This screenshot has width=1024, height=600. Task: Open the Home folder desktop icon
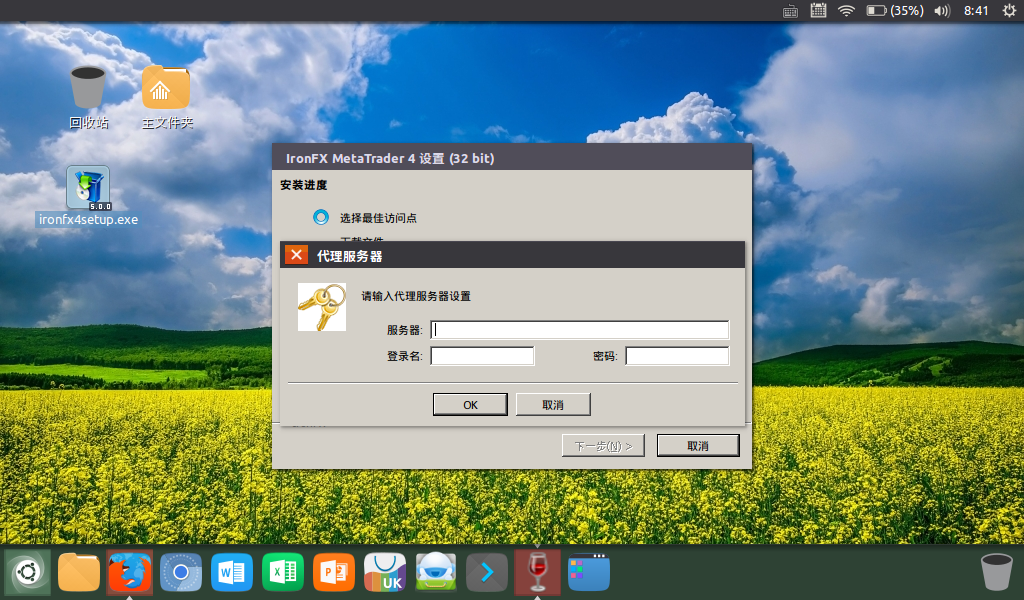coord(167,97)
